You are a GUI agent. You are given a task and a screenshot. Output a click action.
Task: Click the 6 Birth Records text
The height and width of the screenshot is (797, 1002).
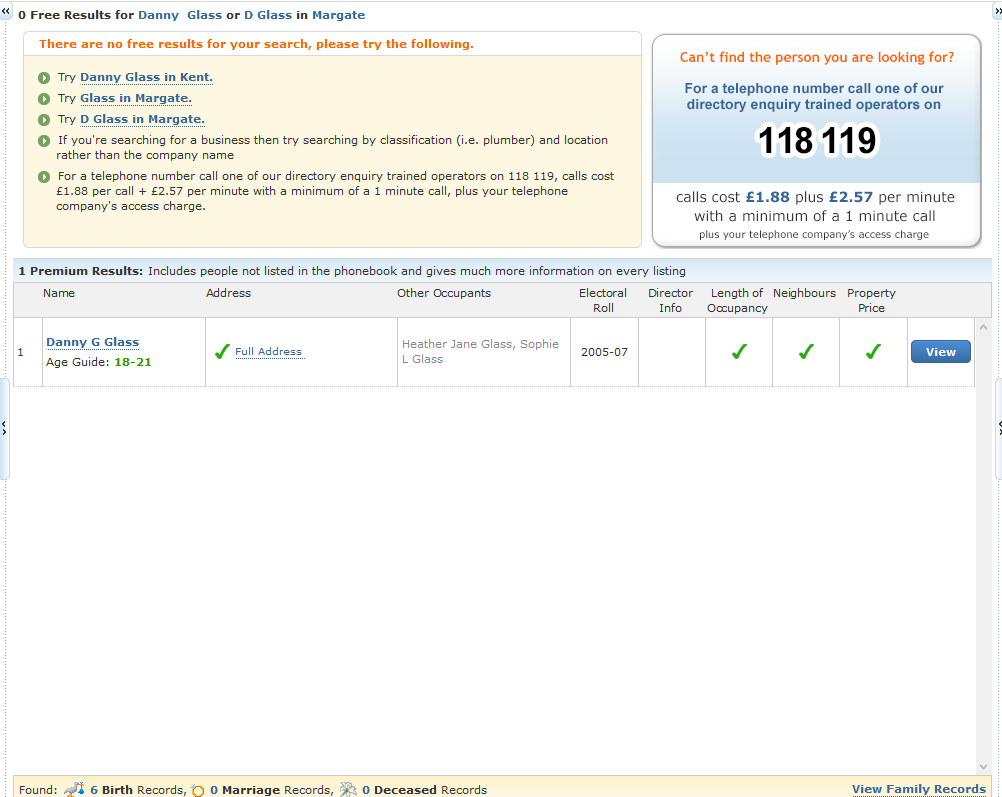[137, 790]
